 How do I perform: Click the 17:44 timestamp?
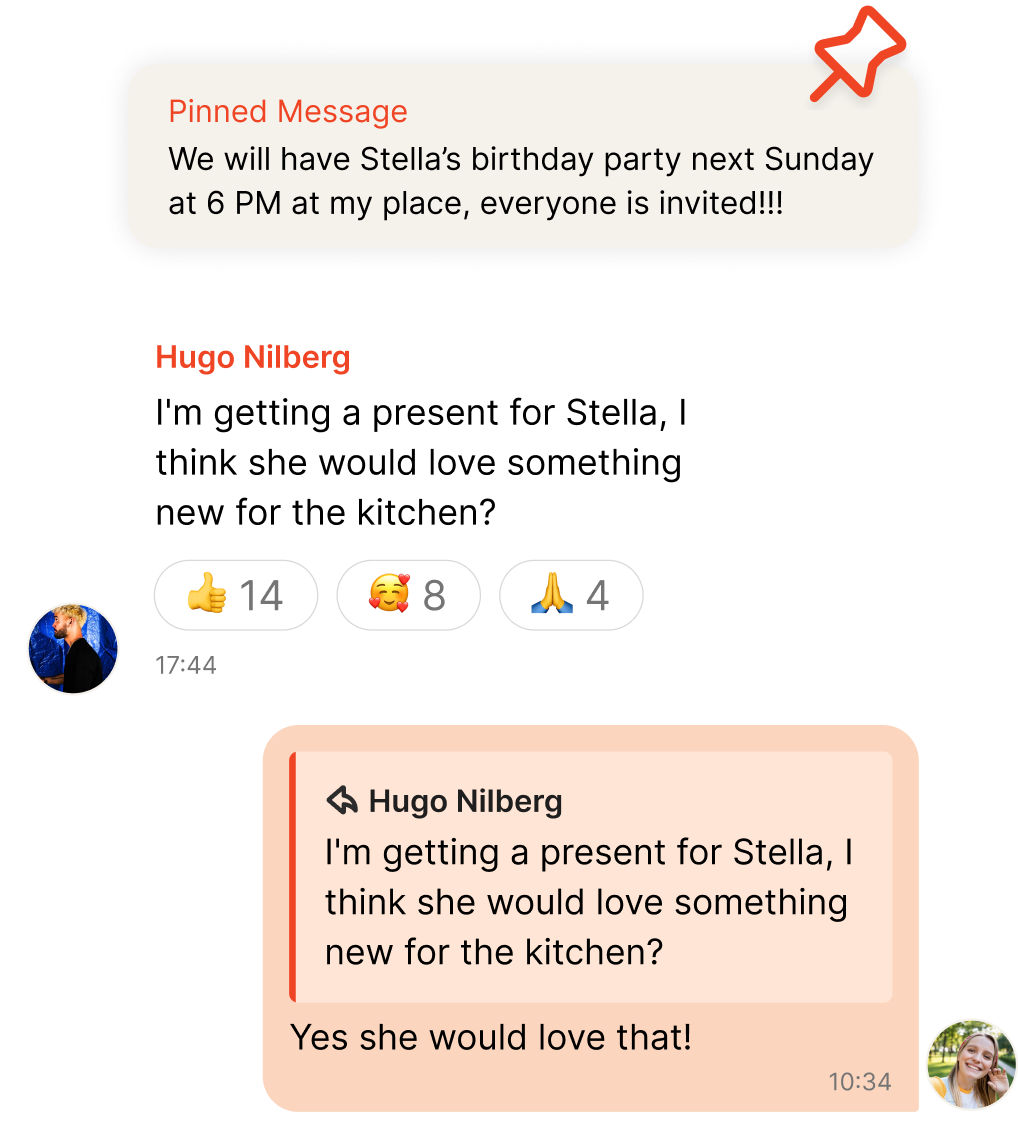tap(186, 665)
